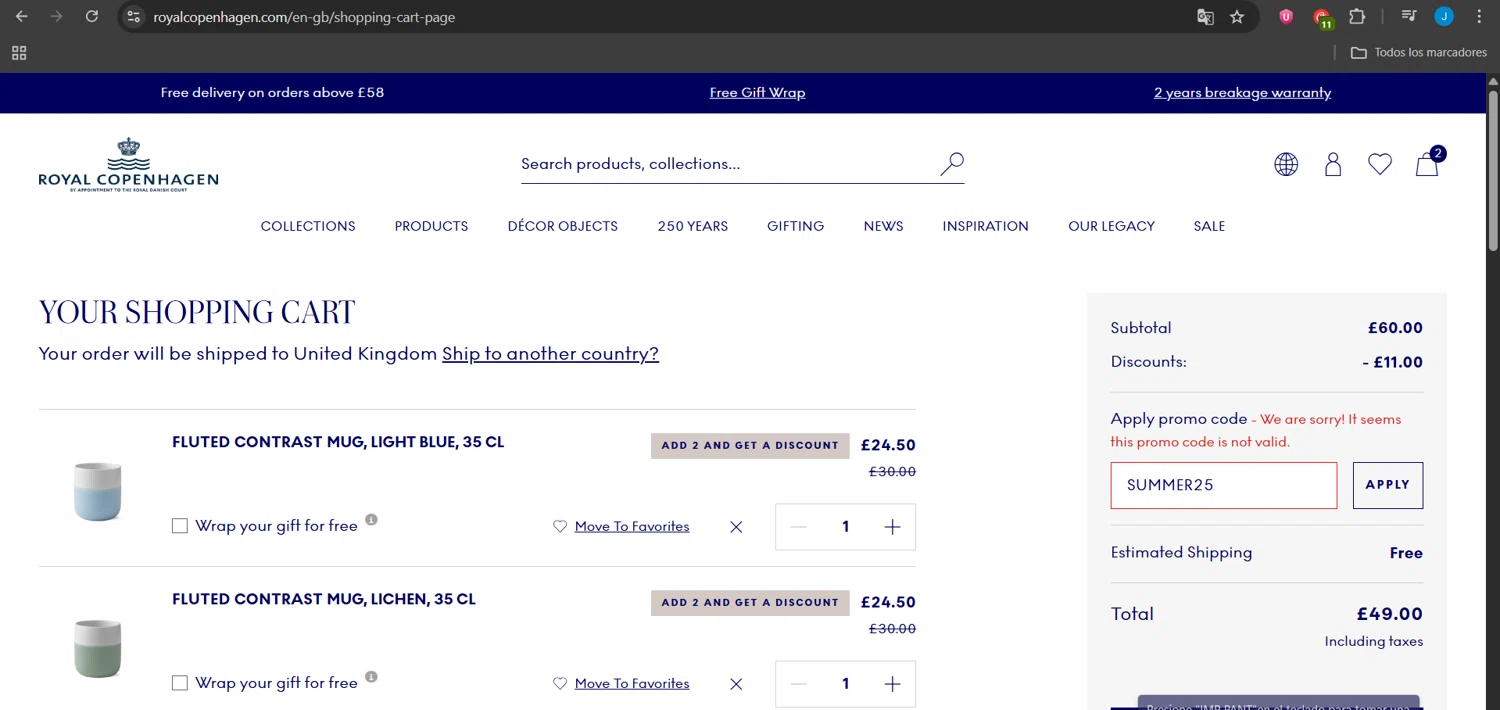Open the Chrome profile avatar J
Screen dimensions: 1500x710
click(1444, 17)
